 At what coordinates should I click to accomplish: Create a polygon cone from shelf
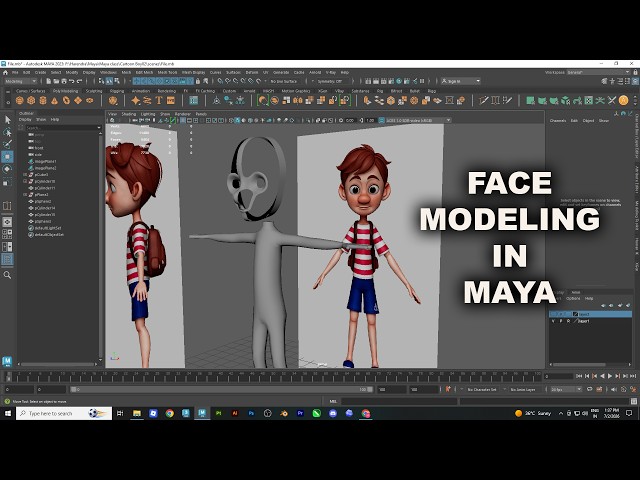[54, 100]
